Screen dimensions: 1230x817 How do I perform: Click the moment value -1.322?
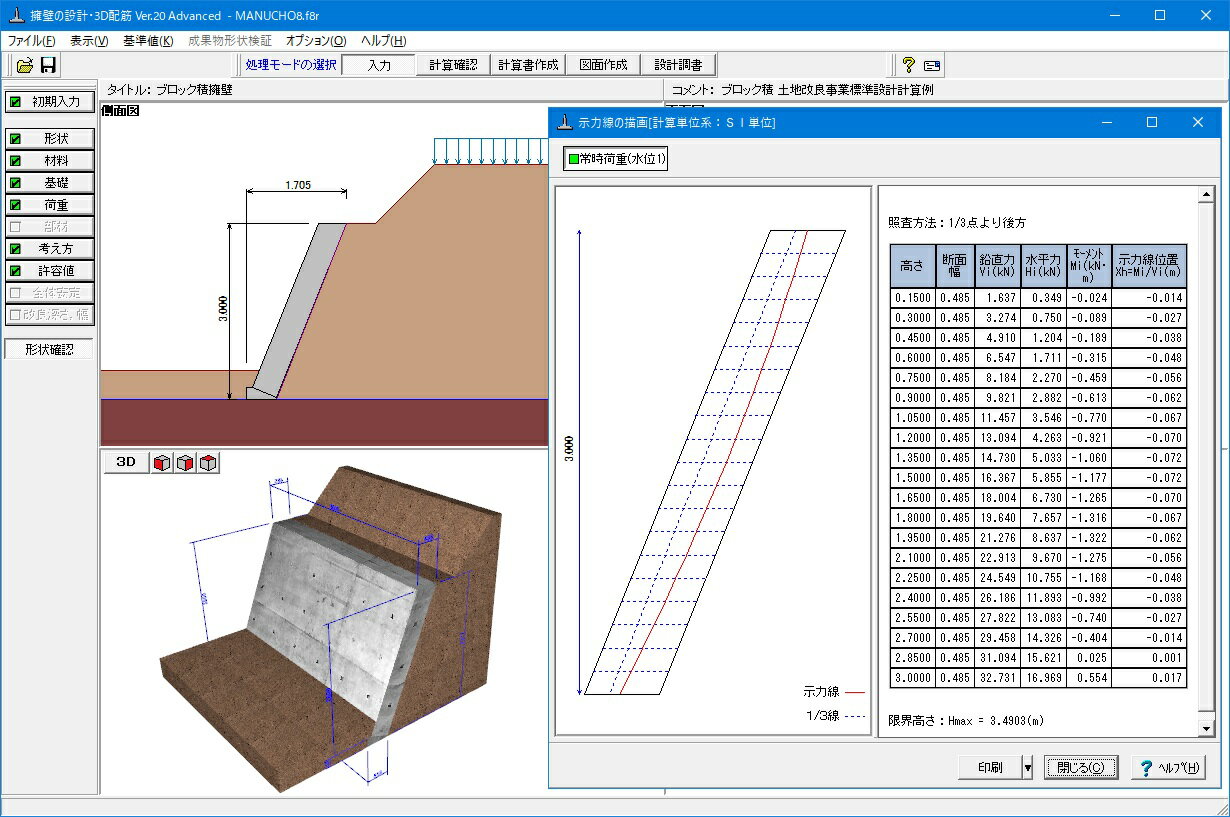(1088, 538)
